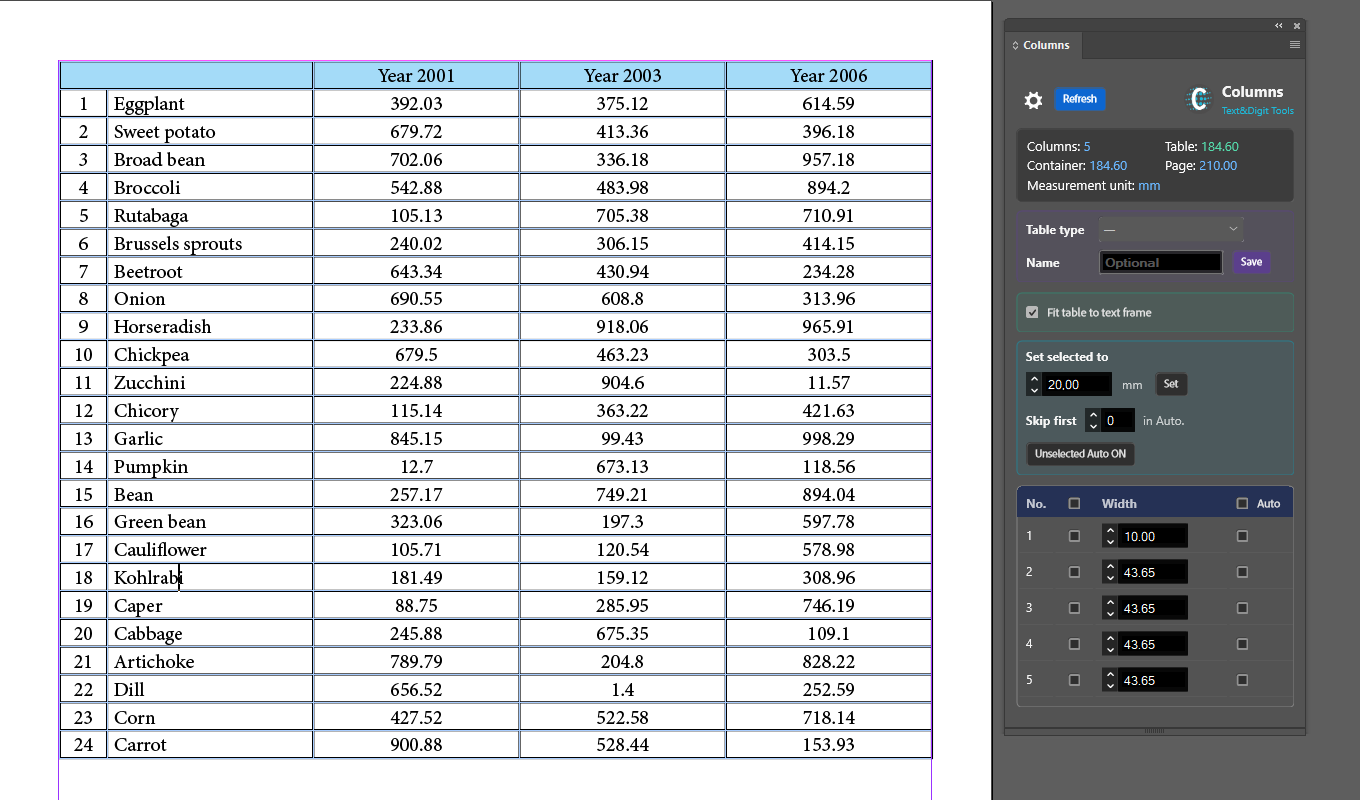This screenshot has height=800, width=1360.
Task: Click the 'Year 2001' header cell
Action: [x=416, y=75]
